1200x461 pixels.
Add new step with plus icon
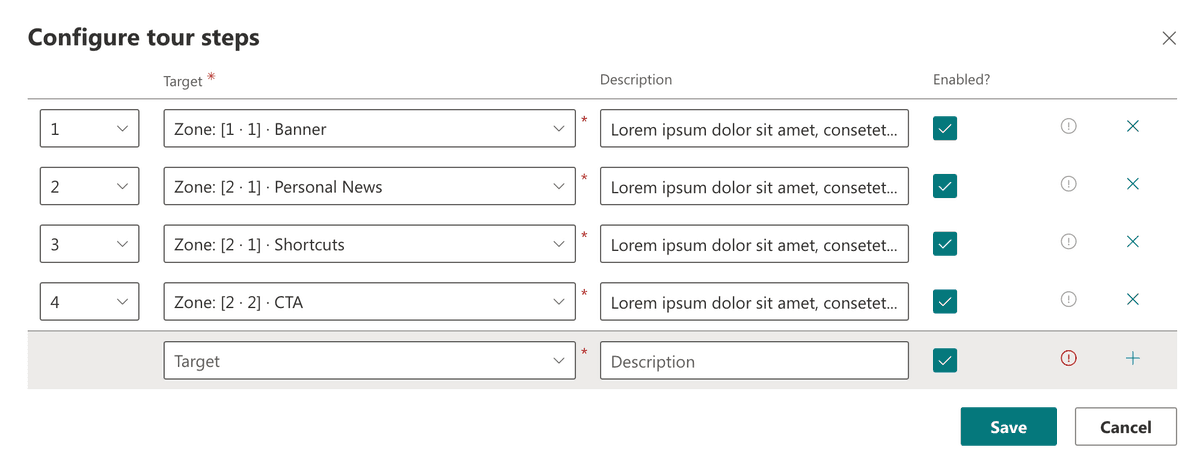[1133, 358]
